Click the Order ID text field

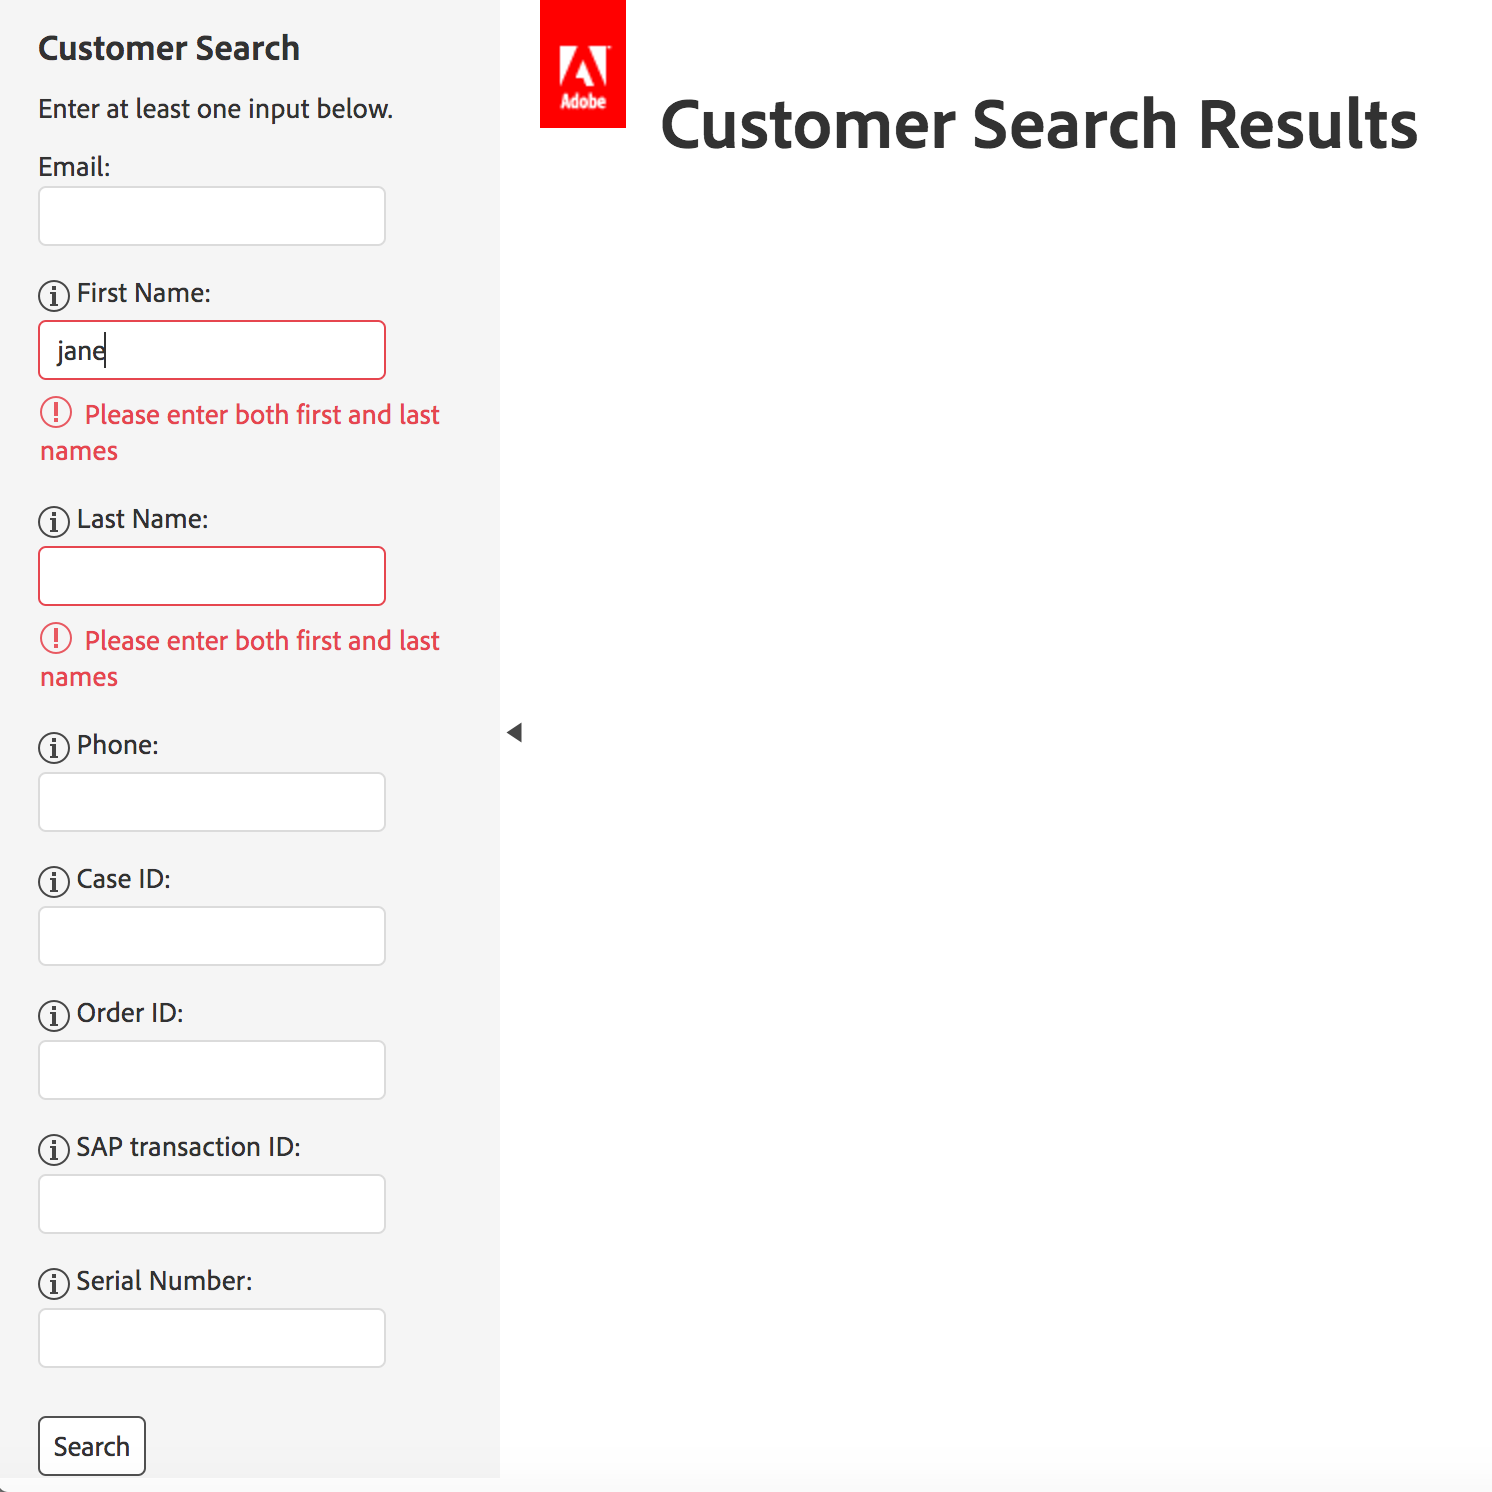pyautogui.click(x=212, y=1070)
